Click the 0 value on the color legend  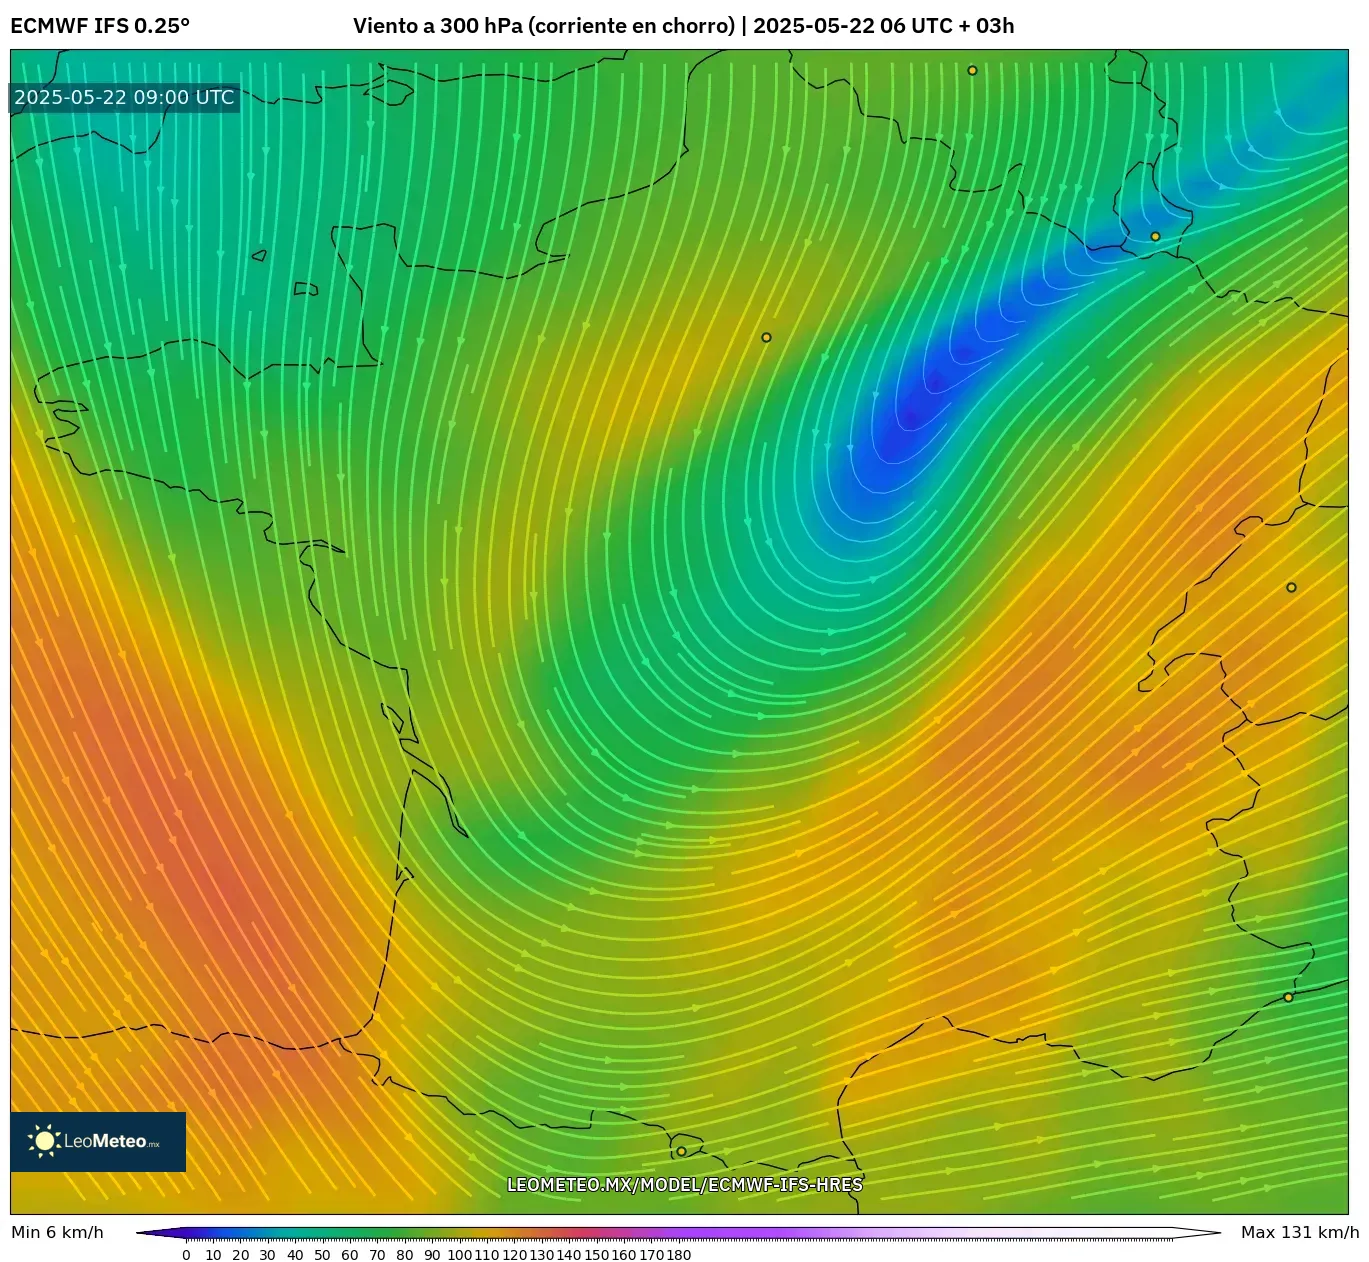[x=186, y=1255]
